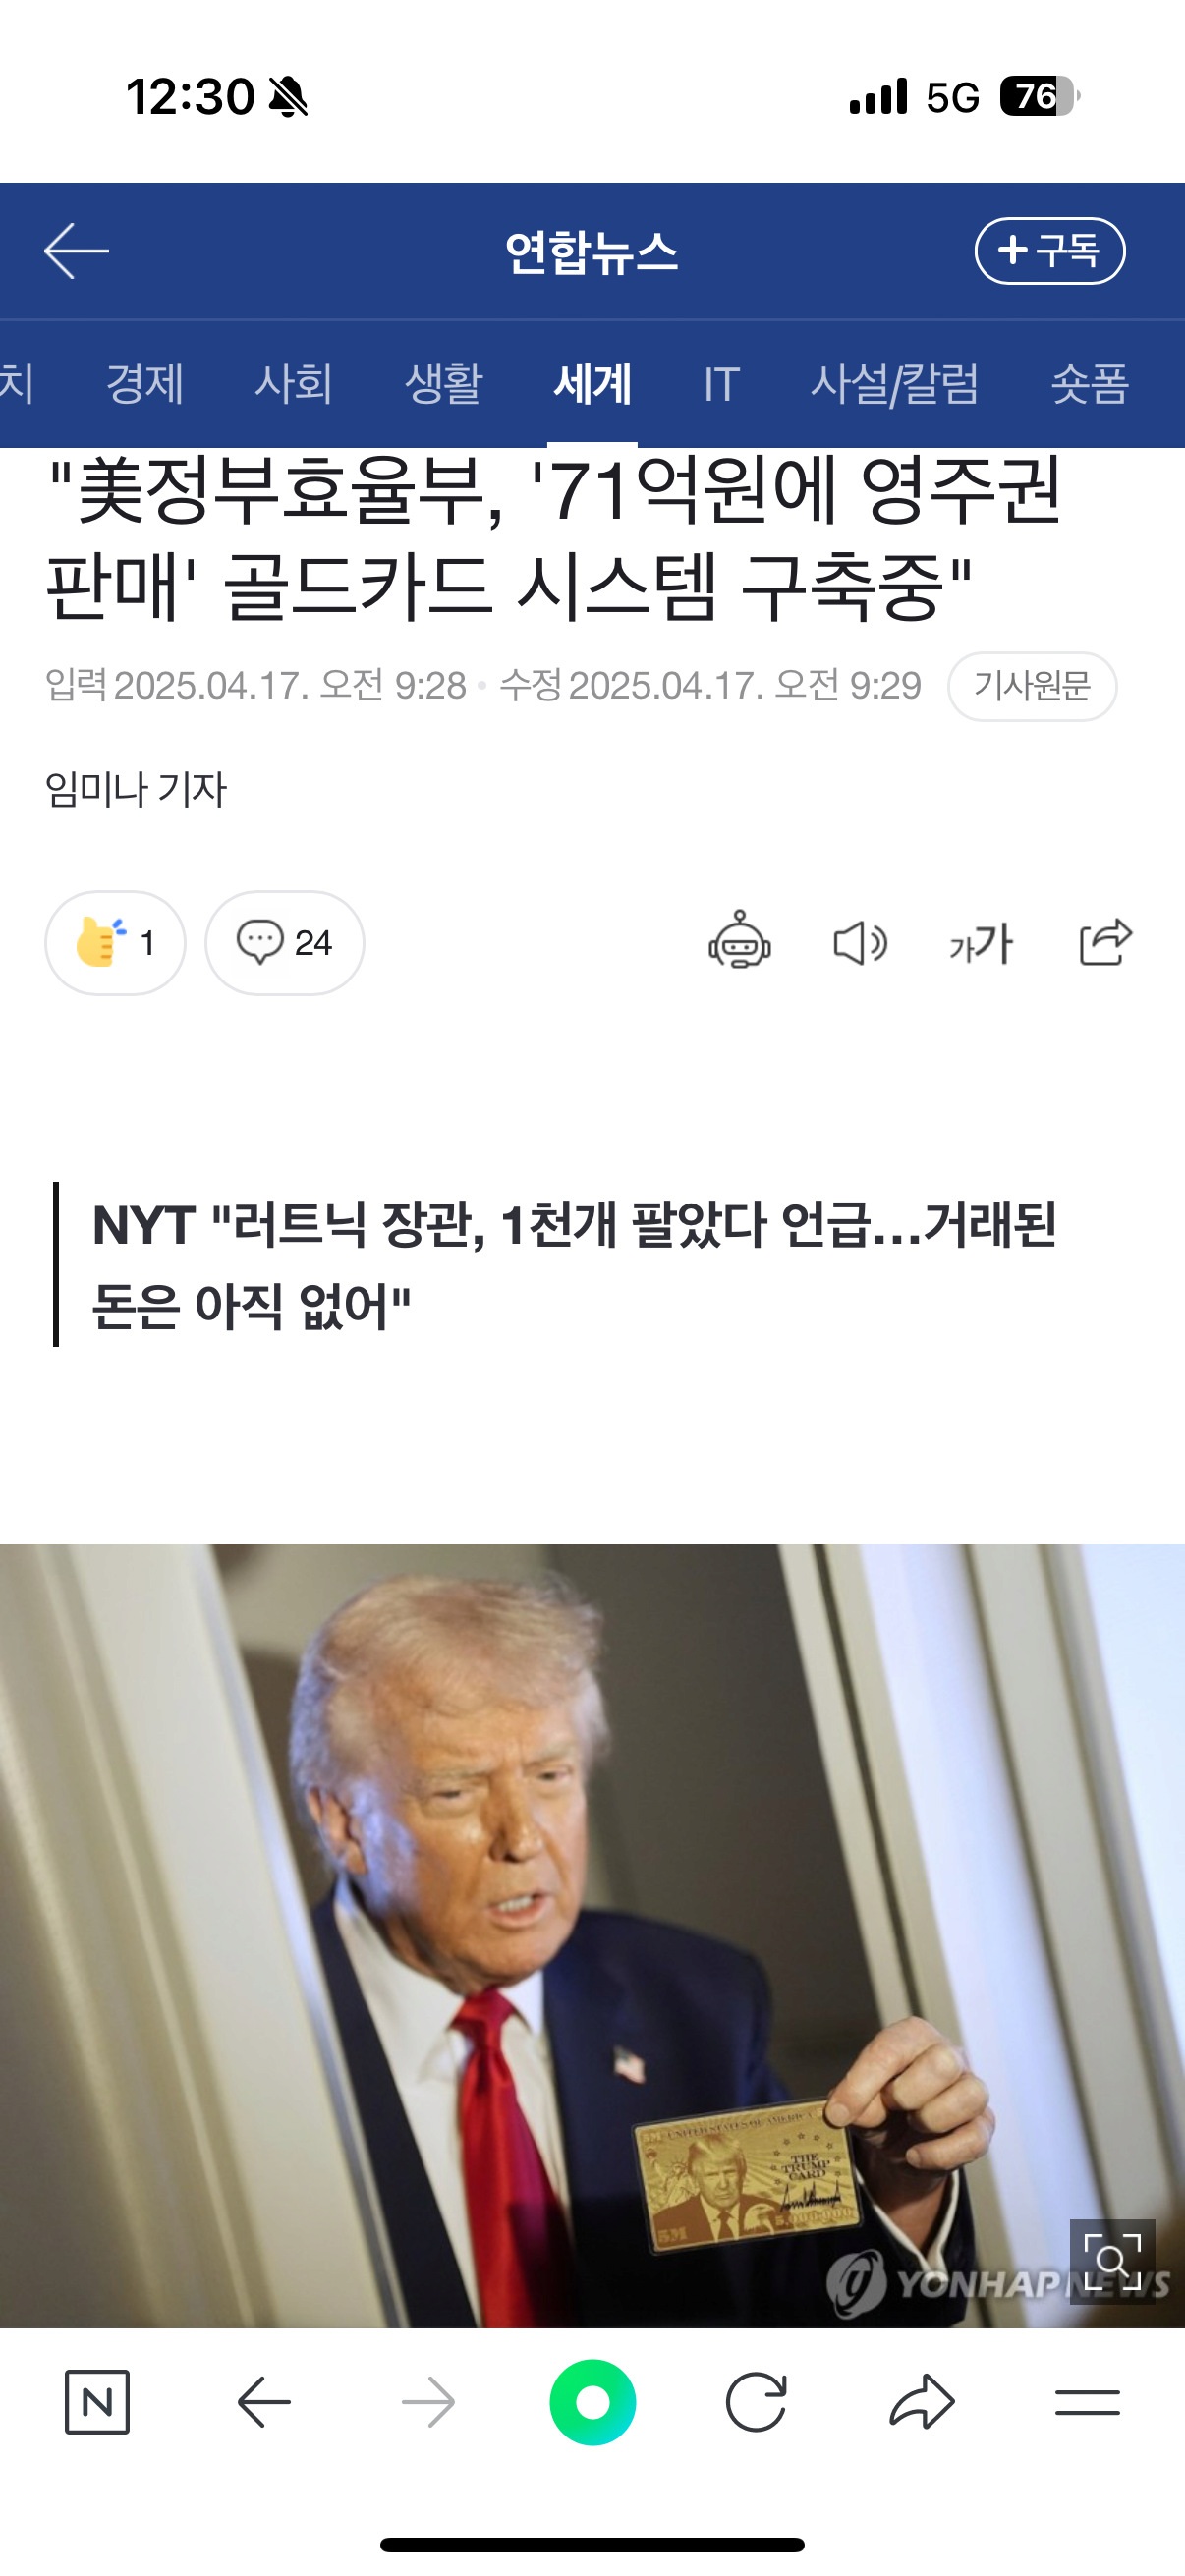
Task: Switch to the 사회 tab
Action: 294,384
